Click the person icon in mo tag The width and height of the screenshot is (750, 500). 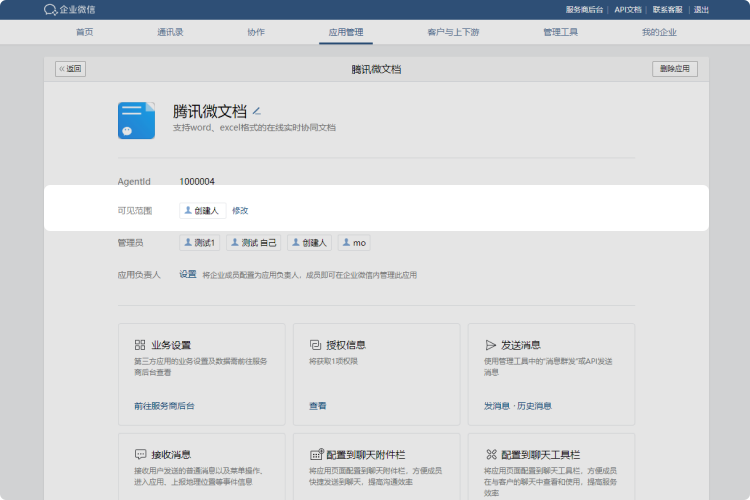(346, 243)
